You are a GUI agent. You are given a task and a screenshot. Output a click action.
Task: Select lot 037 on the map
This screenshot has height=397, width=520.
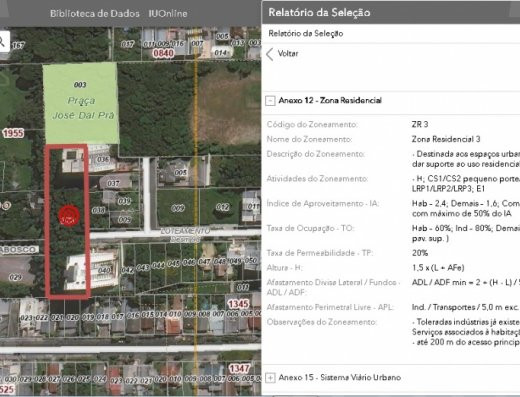coord(113,183)
